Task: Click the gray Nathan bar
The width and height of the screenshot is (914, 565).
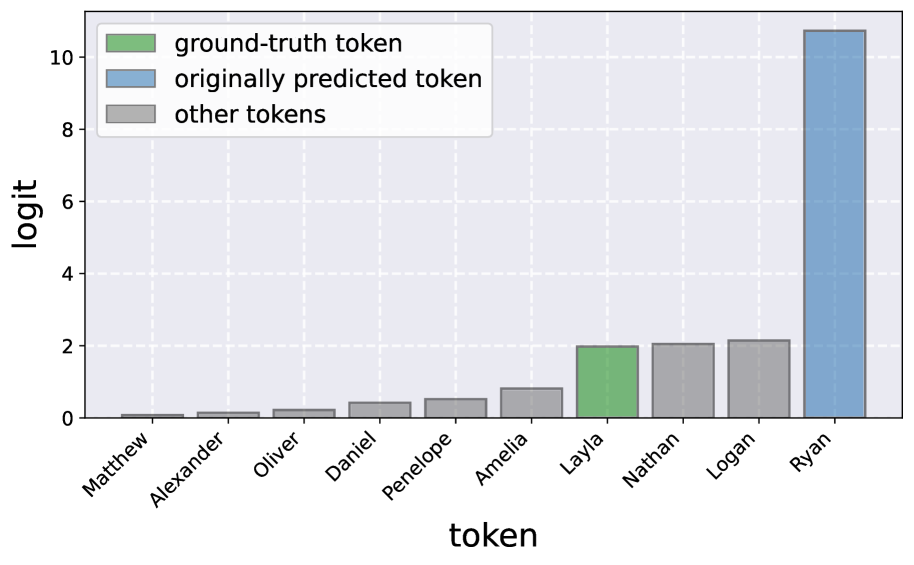Action: [683, 381]
